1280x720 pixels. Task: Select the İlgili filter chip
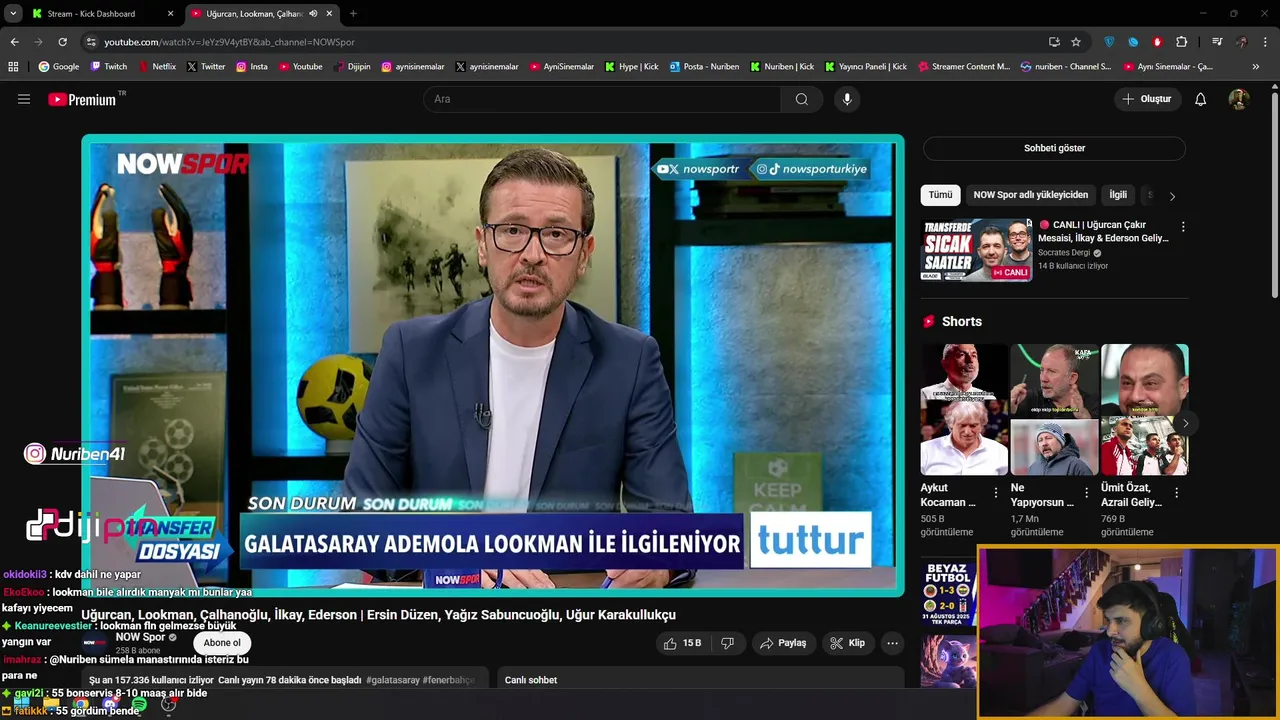[1118, 195]
